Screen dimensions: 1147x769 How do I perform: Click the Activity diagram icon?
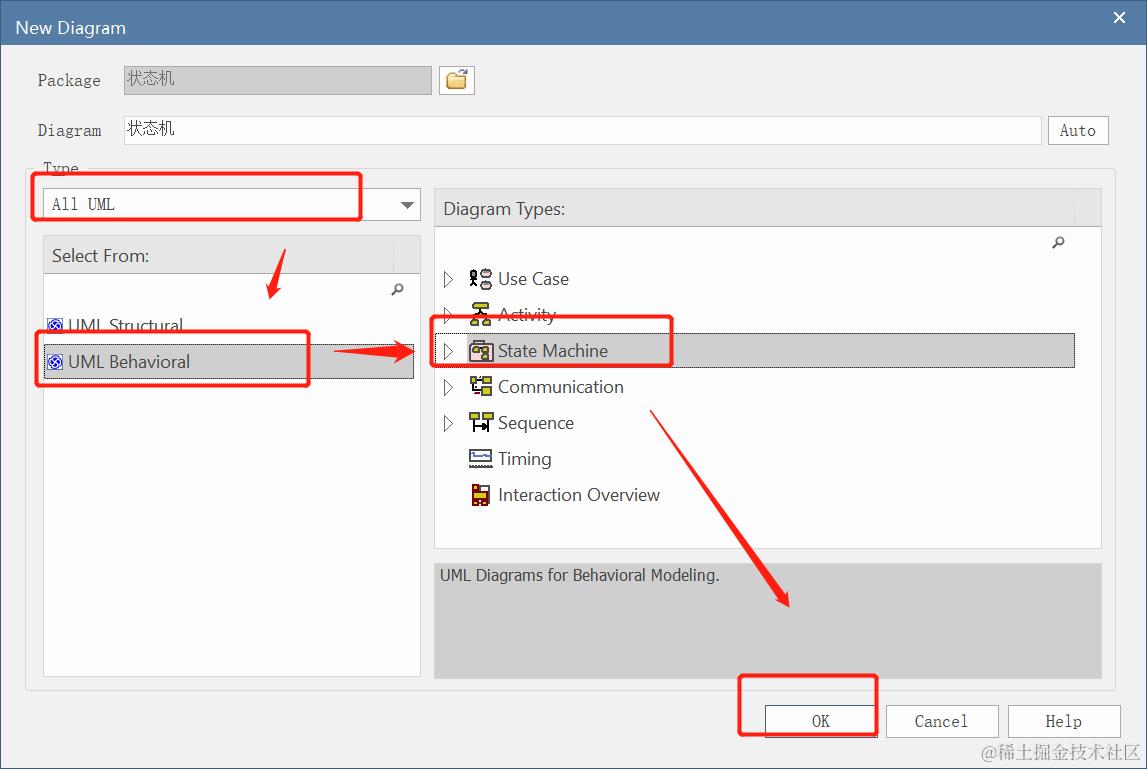(481, 315)
